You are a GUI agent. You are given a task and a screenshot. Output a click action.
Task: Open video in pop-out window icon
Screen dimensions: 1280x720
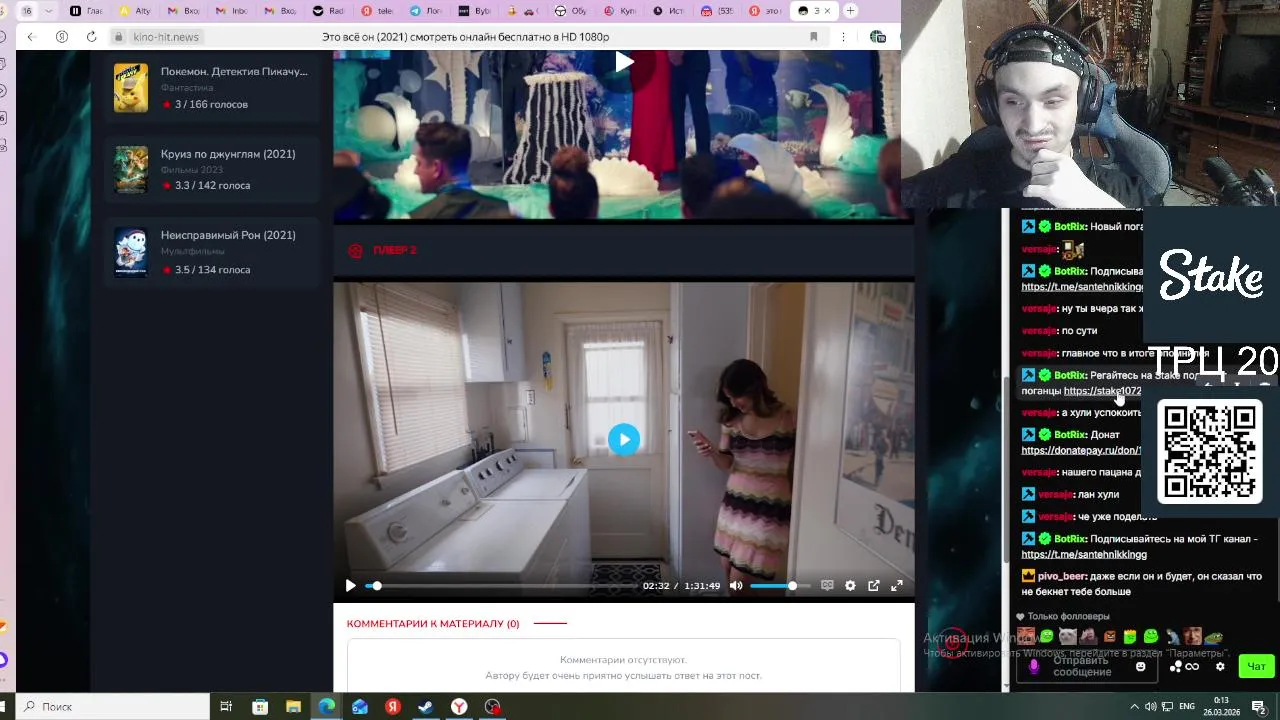(873, 586)
